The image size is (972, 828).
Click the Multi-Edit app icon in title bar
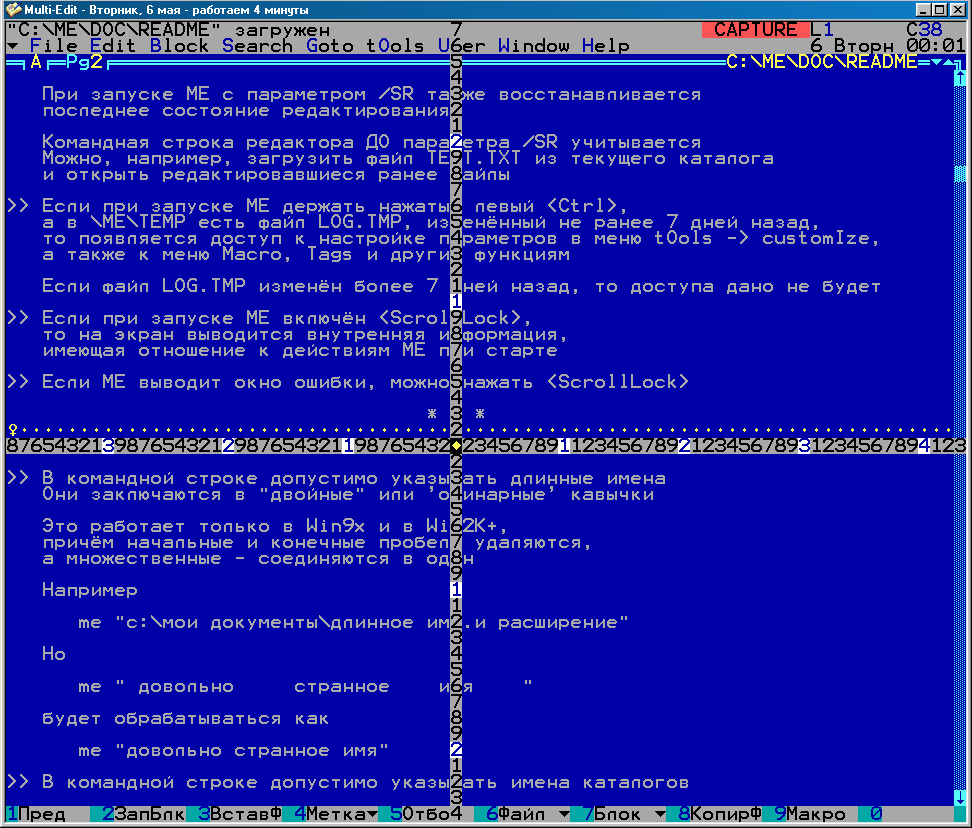[x=12, y=9]
